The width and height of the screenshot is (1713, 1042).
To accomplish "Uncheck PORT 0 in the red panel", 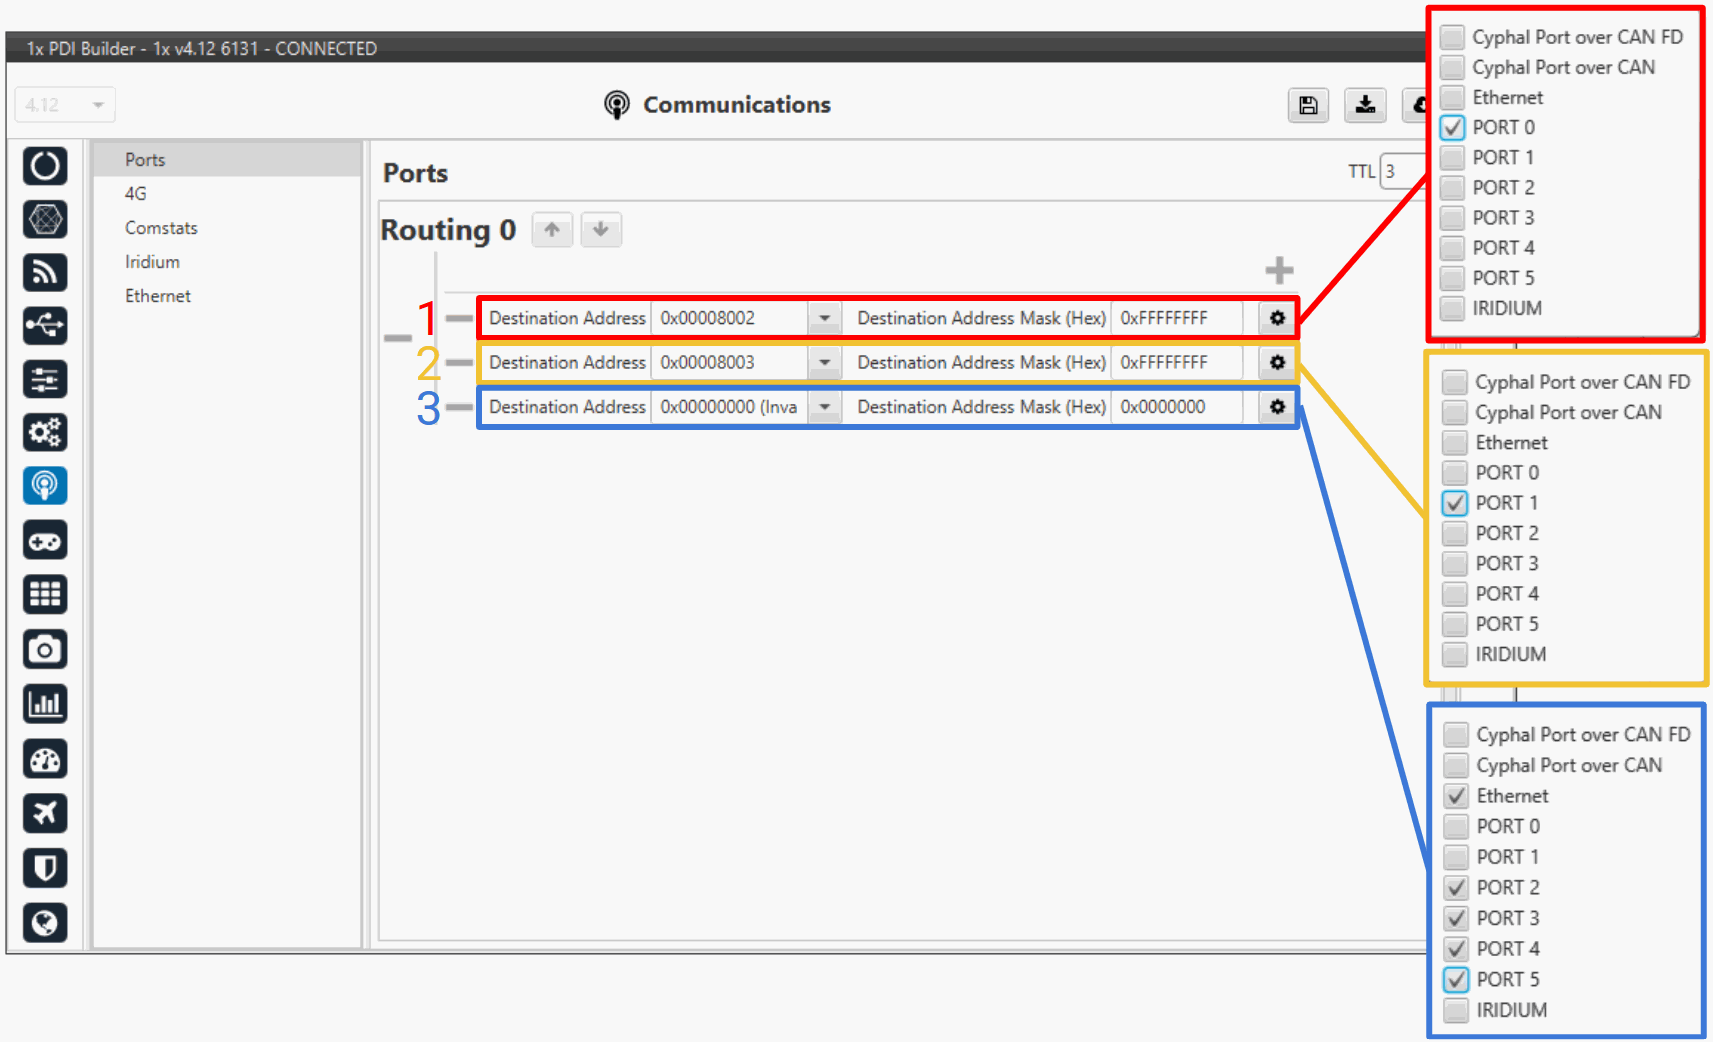I will (x=1453, y=128).
